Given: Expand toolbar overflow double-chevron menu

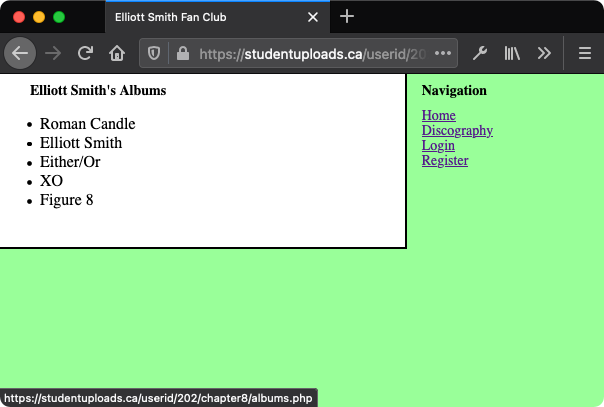Looking at the screenshot, I should pyautogui.click(x=544, y=53).
